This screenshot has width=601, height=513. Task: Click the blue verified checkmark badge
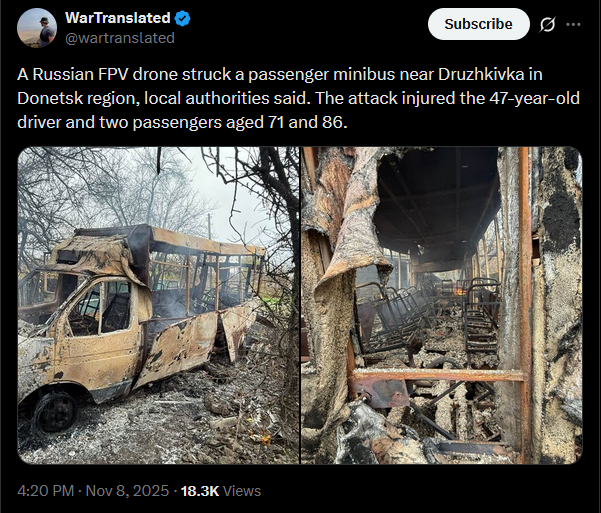[182, 18]
